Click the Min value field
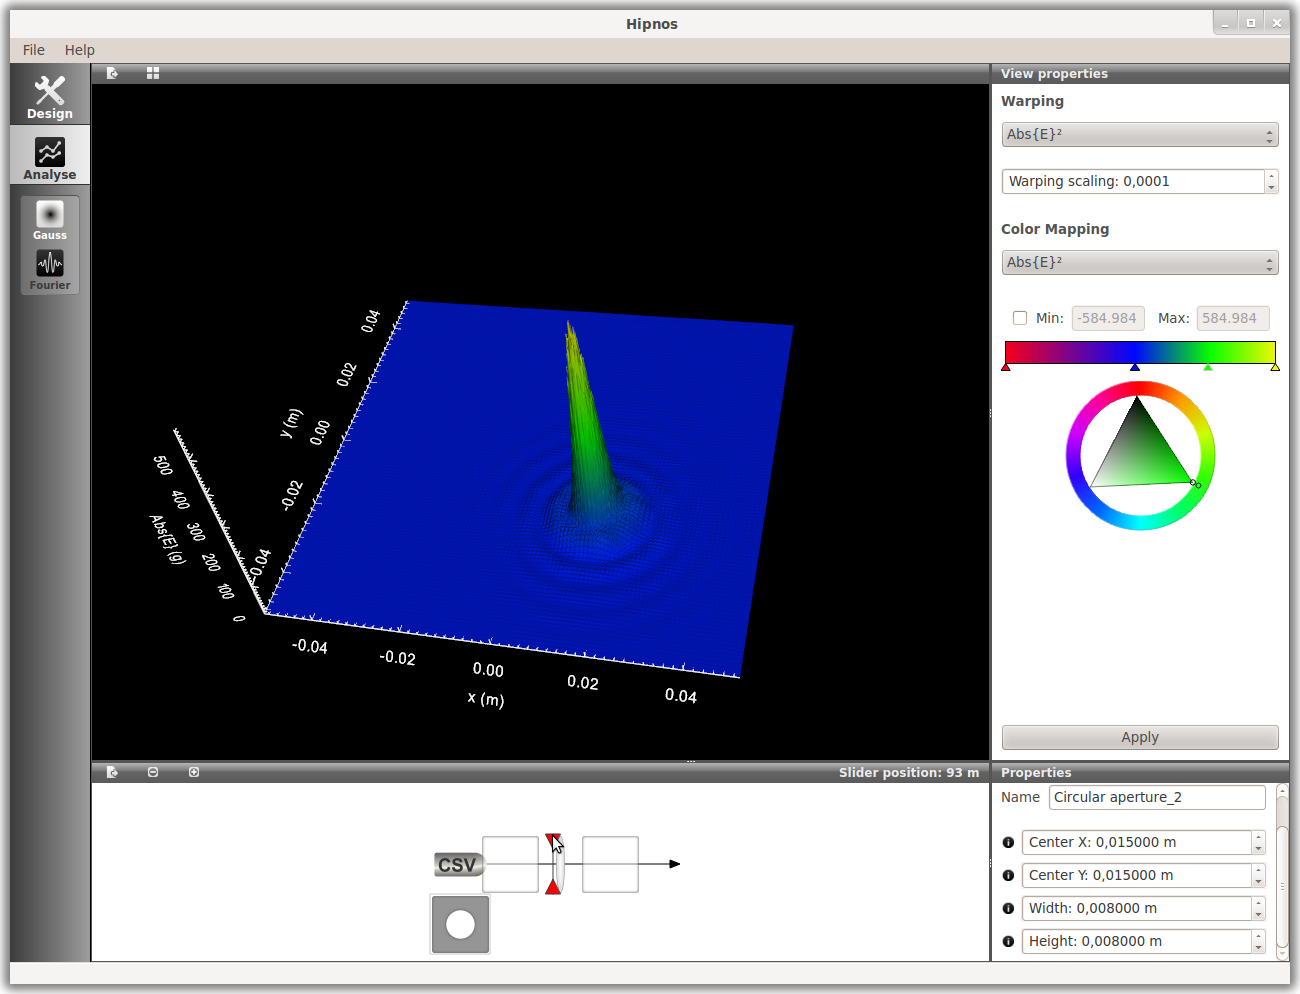Screen dimensions: 1300x994 tap(1108, 318)
